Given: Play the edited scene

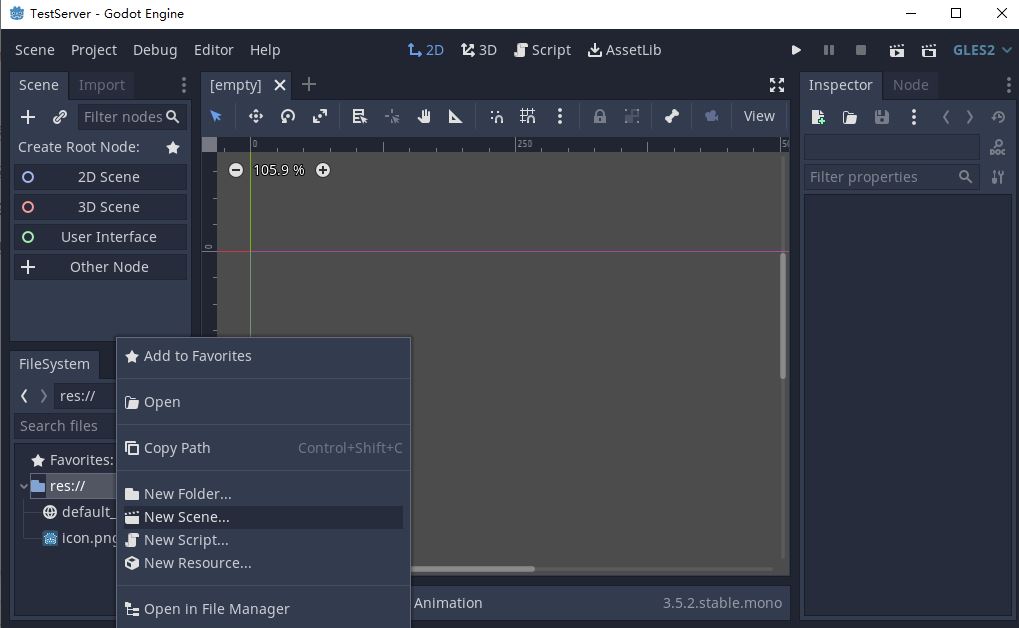Looking at the screenshot, I should [897, 50].
